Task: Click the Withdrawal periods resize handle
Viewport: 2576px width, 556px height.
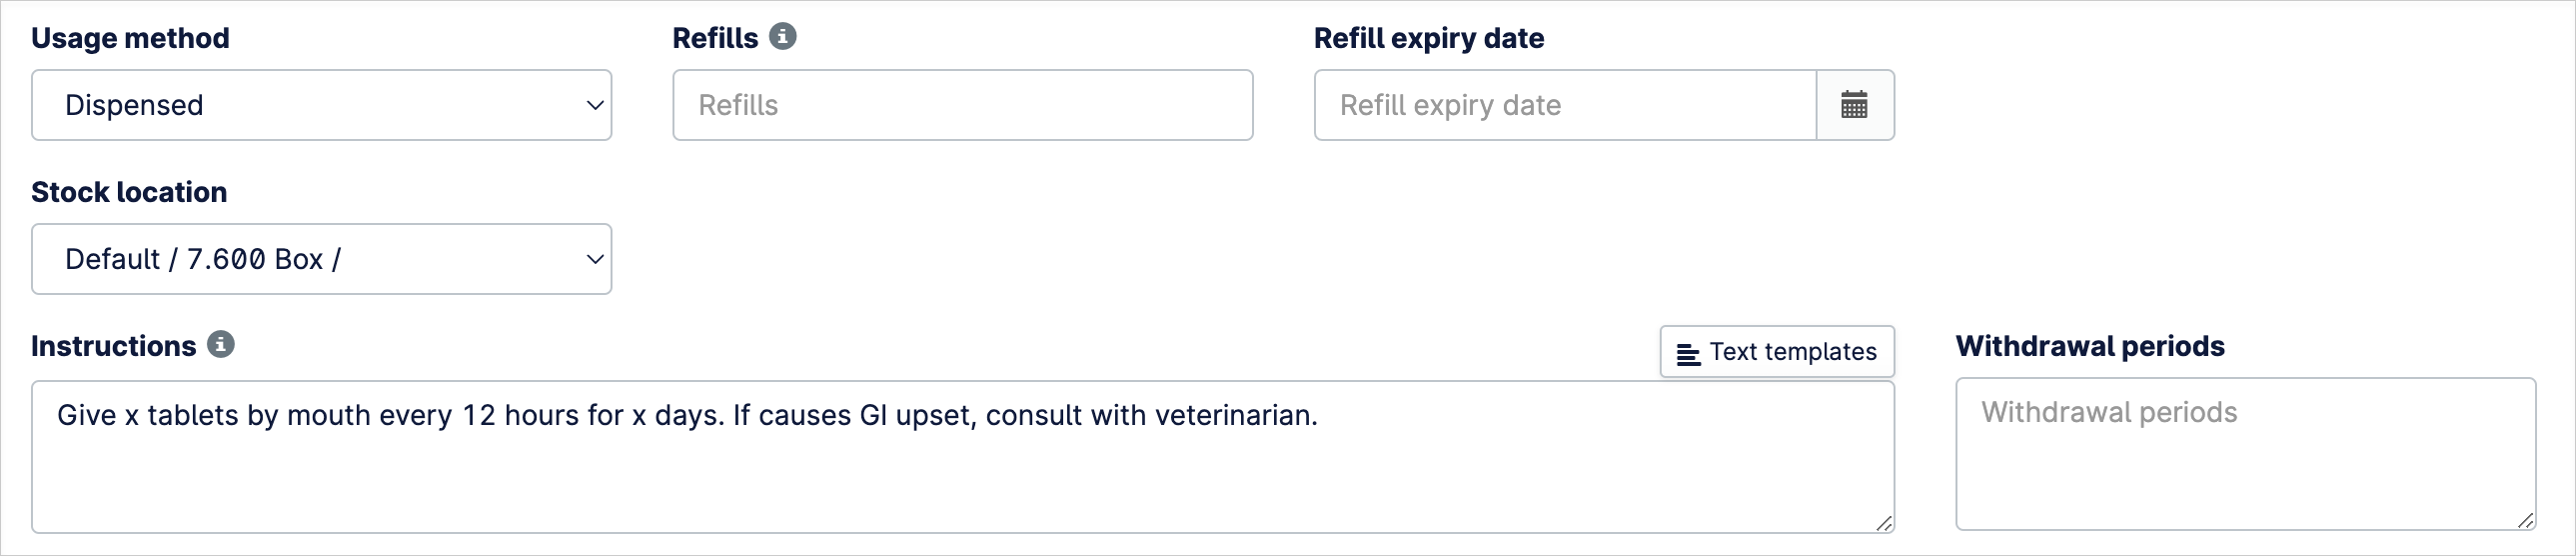Action: [2525, 519]
